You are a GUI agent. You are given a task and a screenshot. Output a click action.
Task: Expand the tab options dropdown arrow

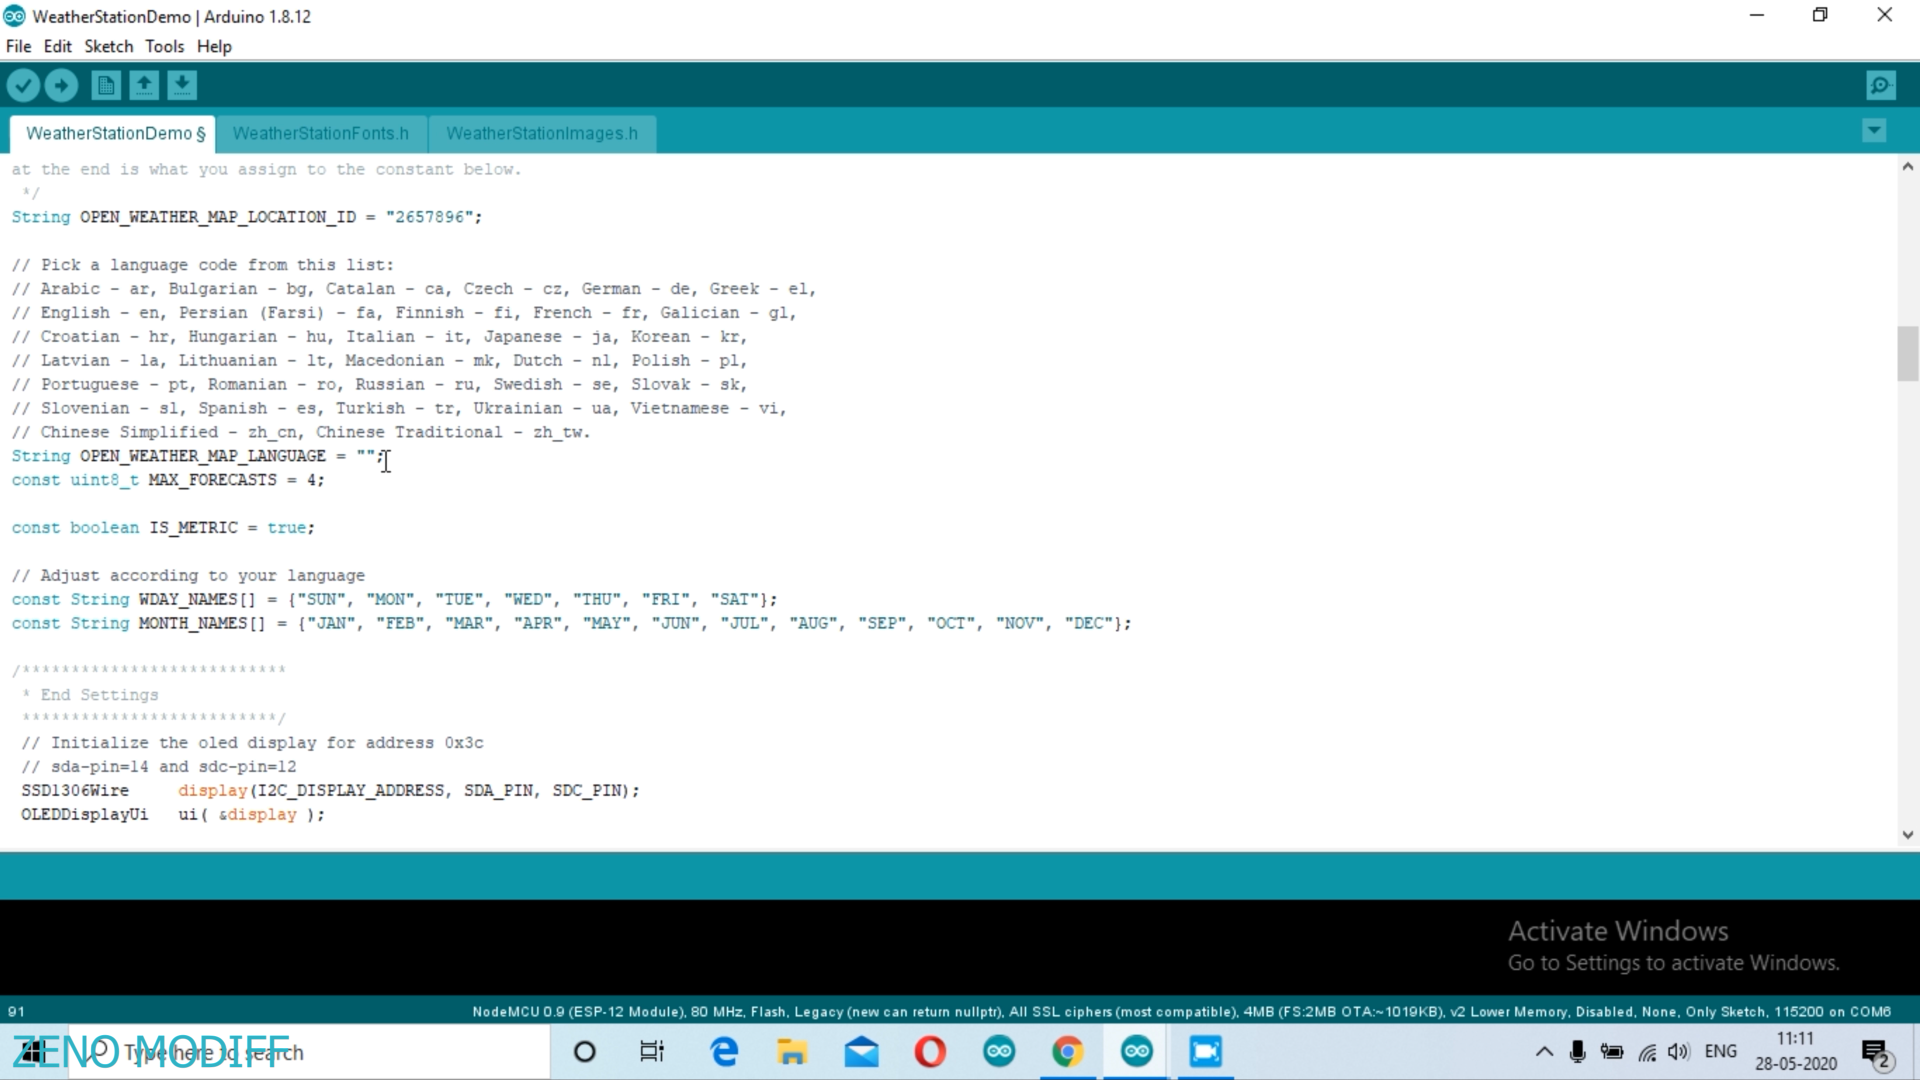[x=1874, y=130]
